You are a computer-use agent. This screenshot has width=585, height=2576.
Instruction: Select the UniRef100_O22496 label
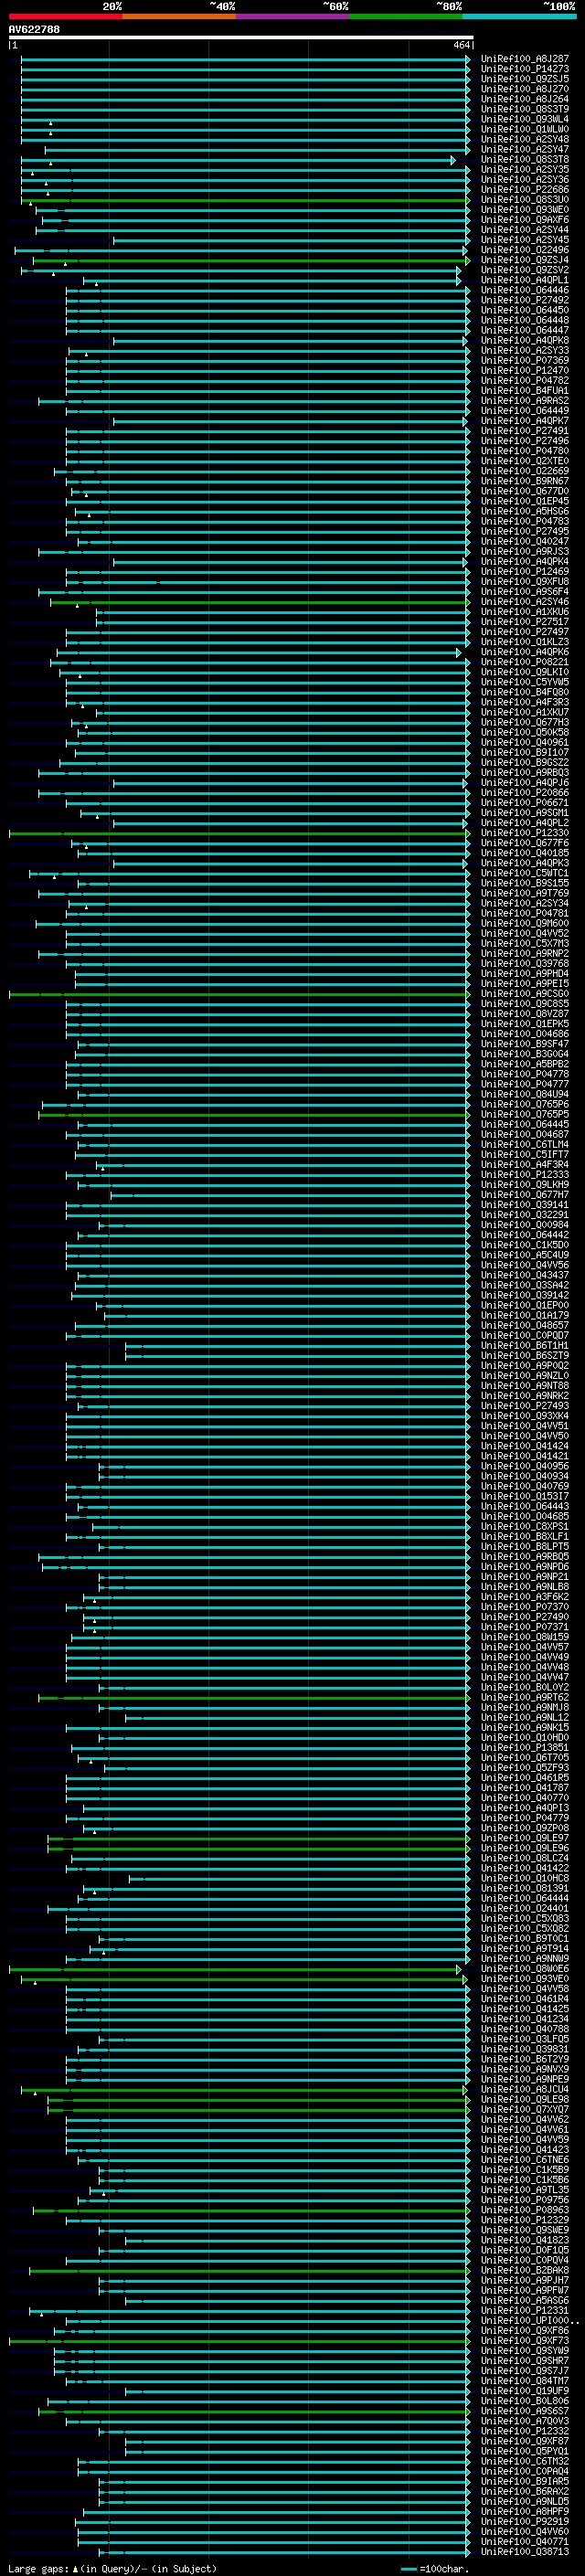click(525, 250)
